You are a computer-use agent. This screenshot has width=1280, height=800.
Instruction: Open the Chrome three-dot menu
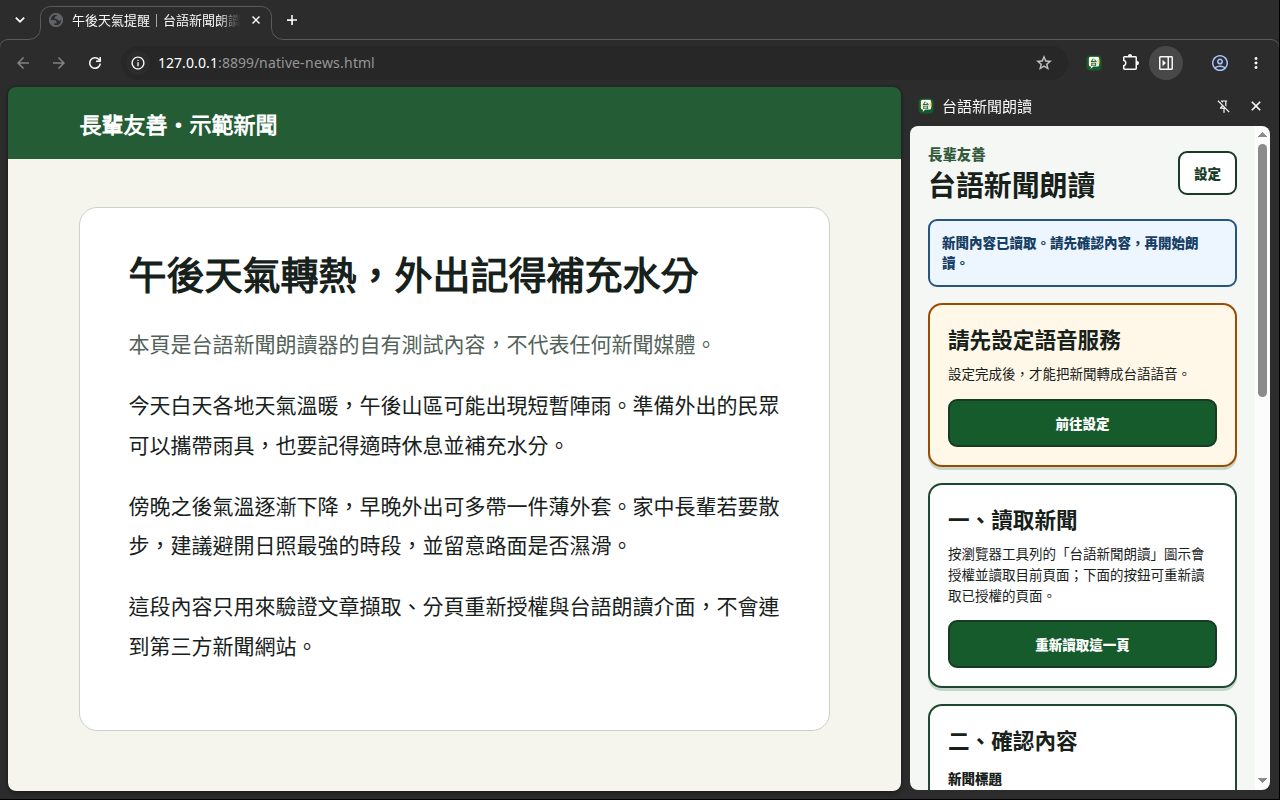(x=1256, y=63)
